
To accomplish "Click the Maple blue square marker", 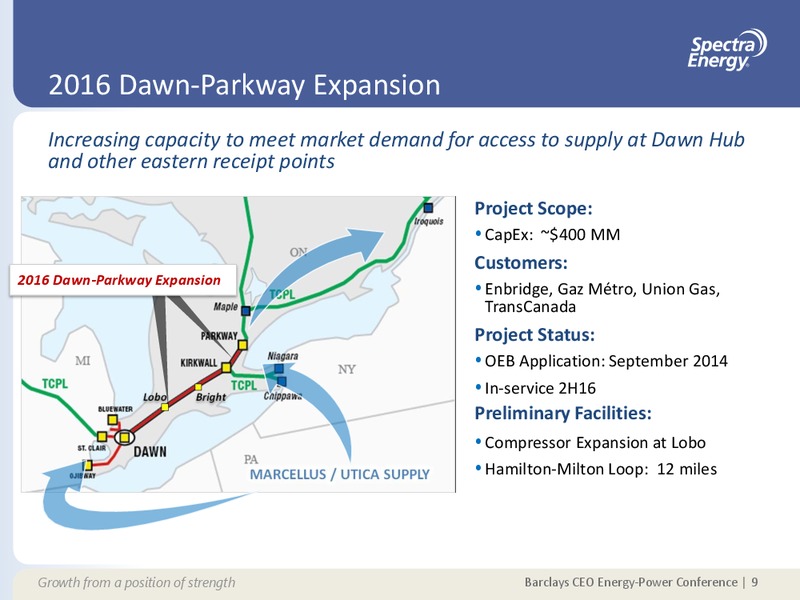I will pos(245,310).
